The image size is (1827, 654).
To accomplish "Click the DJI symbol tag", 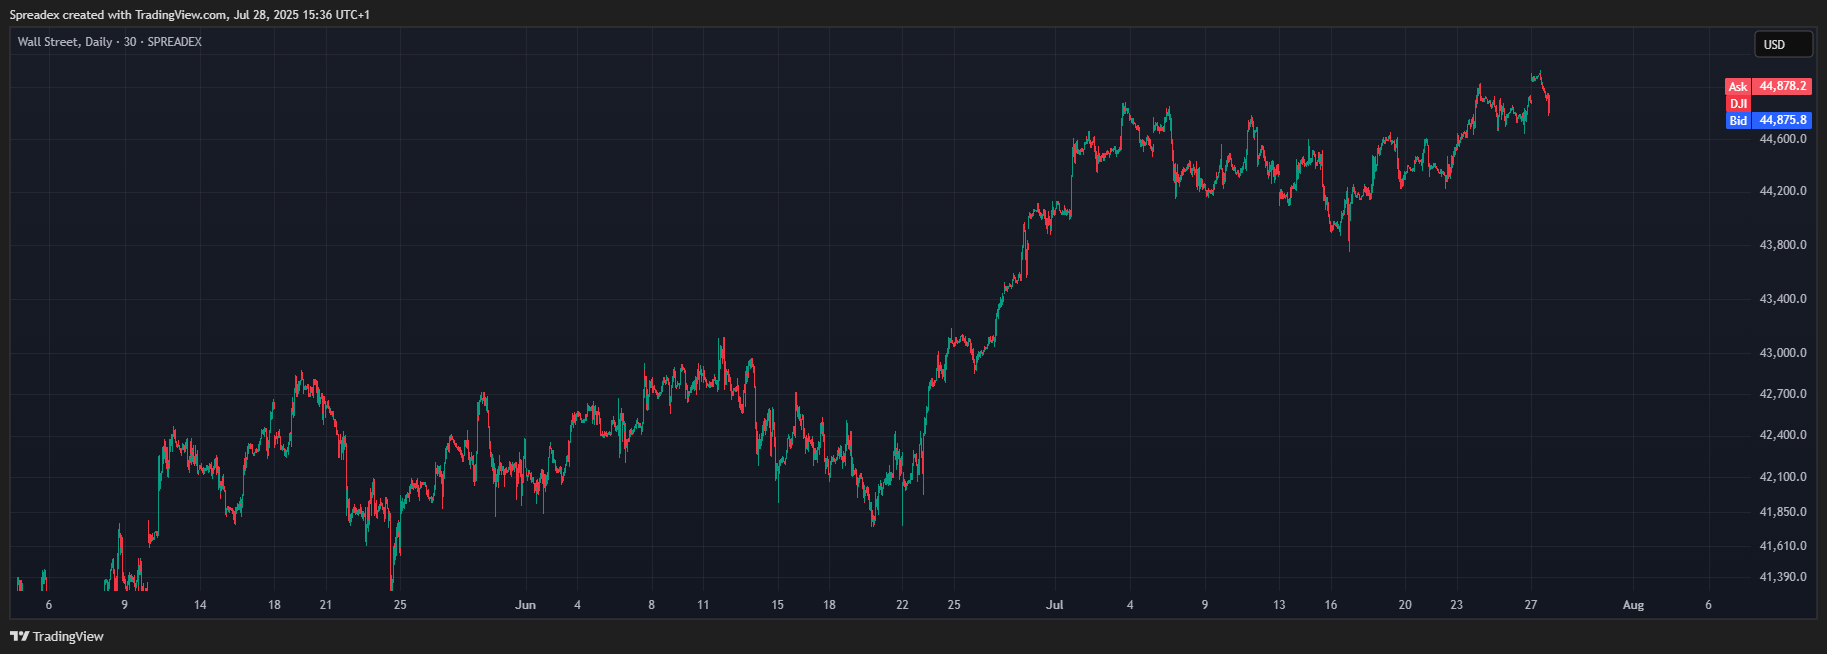I will [1738, 103].
